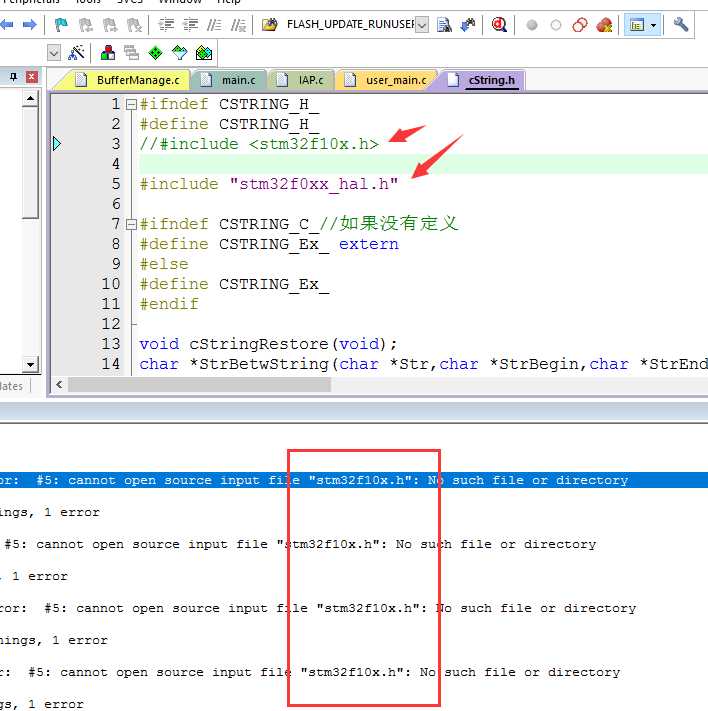This screenshot has width=708, height=711.
Task: Click the project panel vertical scroll thumb
Action: 30,162
